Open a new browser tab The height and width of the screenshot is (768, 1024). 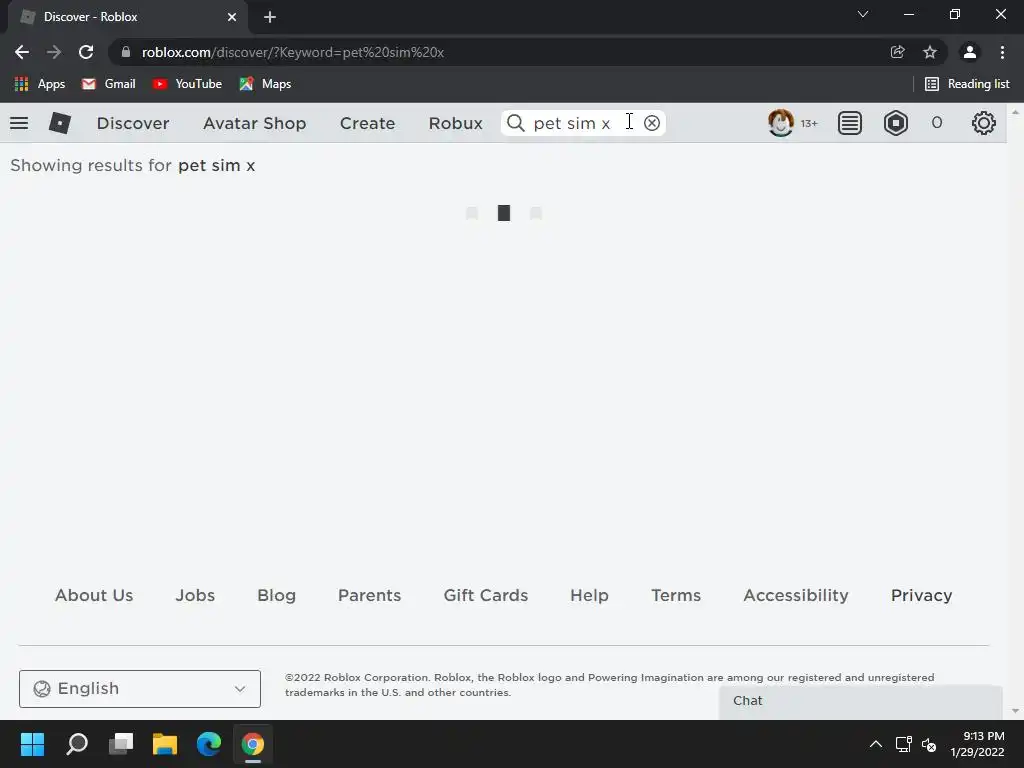270,17
